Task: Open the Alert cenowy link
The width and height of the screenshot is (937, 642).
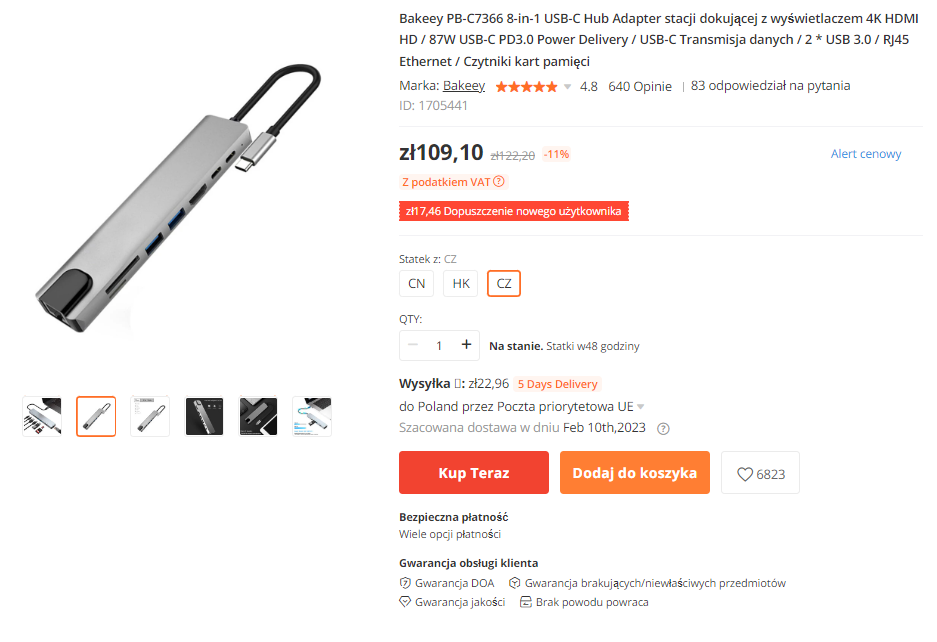Action: point(865,154)
